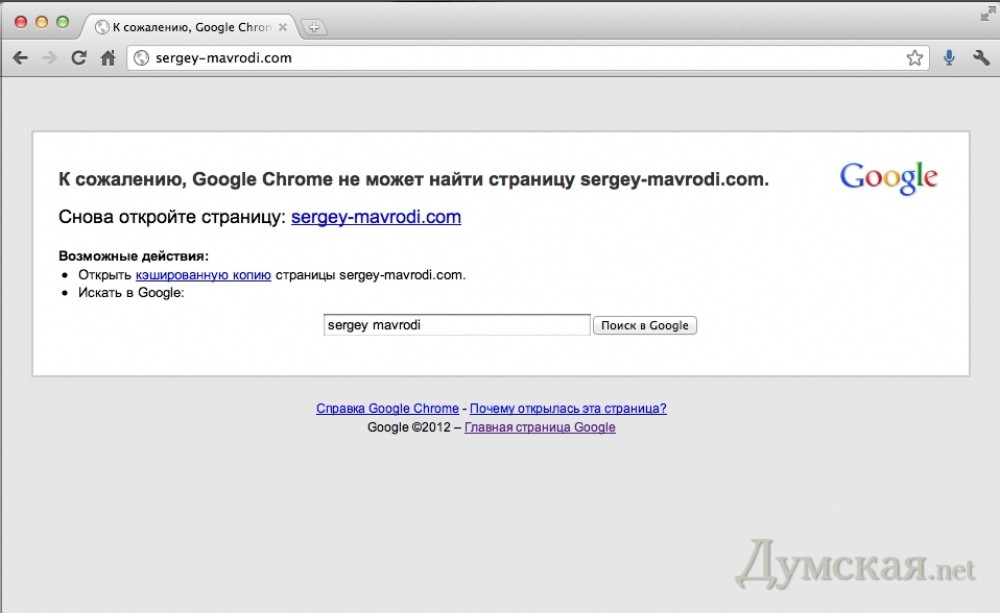Open the blue sergey-mavrodi.com retry link

pyautogui.click(x=376, y=217)
